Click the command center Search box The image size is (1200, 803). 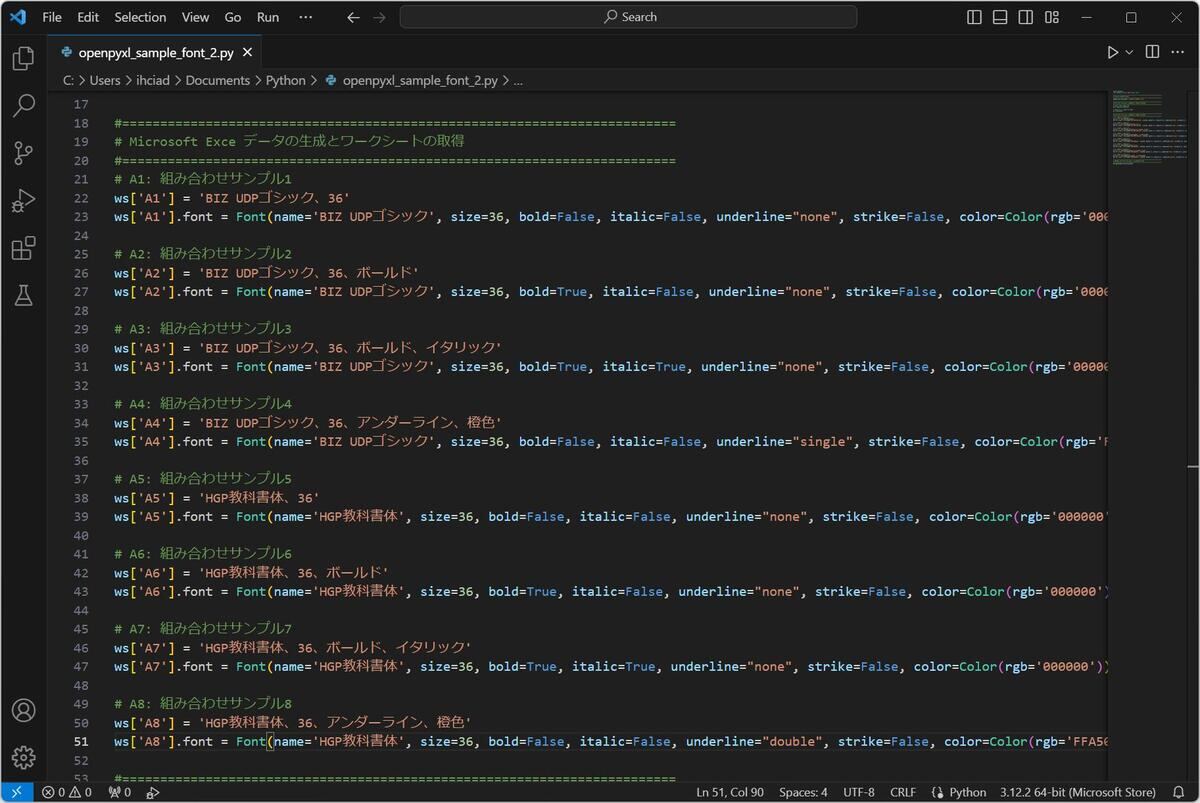pos(628,17)
